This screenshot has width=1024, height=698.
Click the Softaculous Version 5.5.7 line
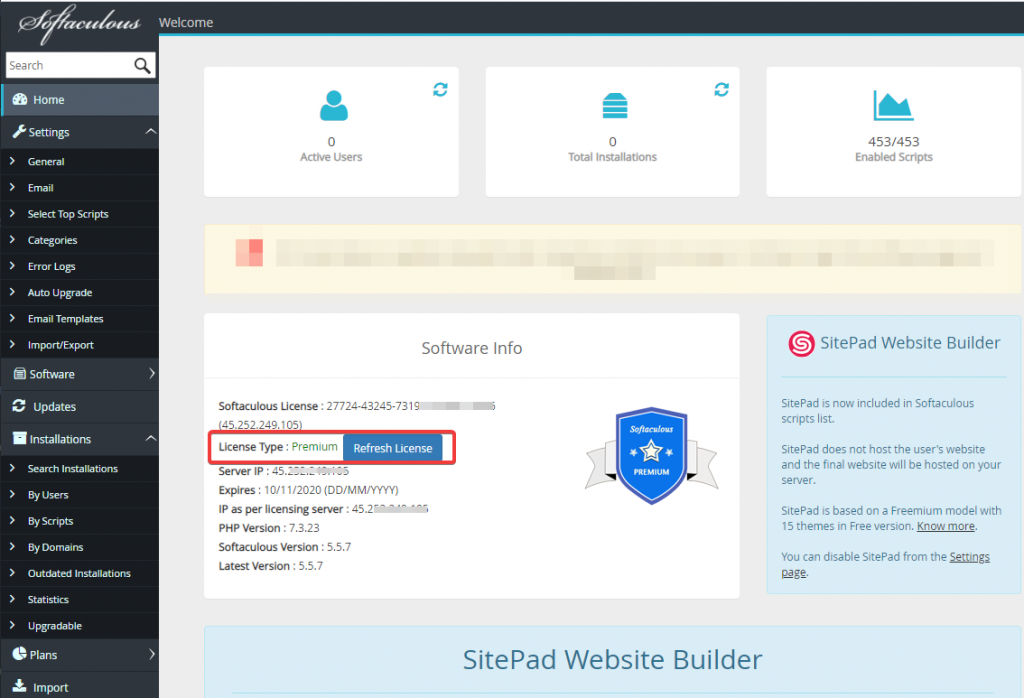tap(285, 547)
